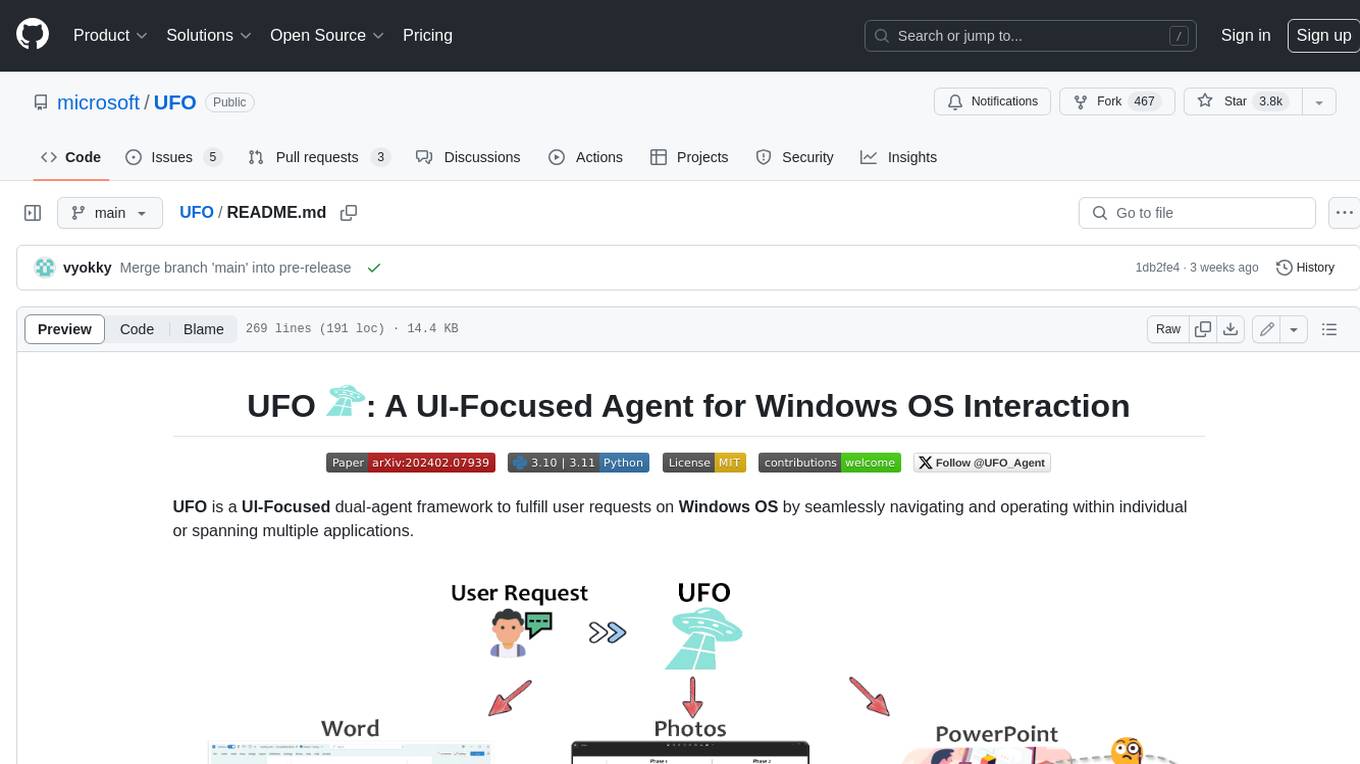This screenshot has height=764, width=1360.
Task: Click the Follow @UFO_Agent badge
Action: [982, 463]
